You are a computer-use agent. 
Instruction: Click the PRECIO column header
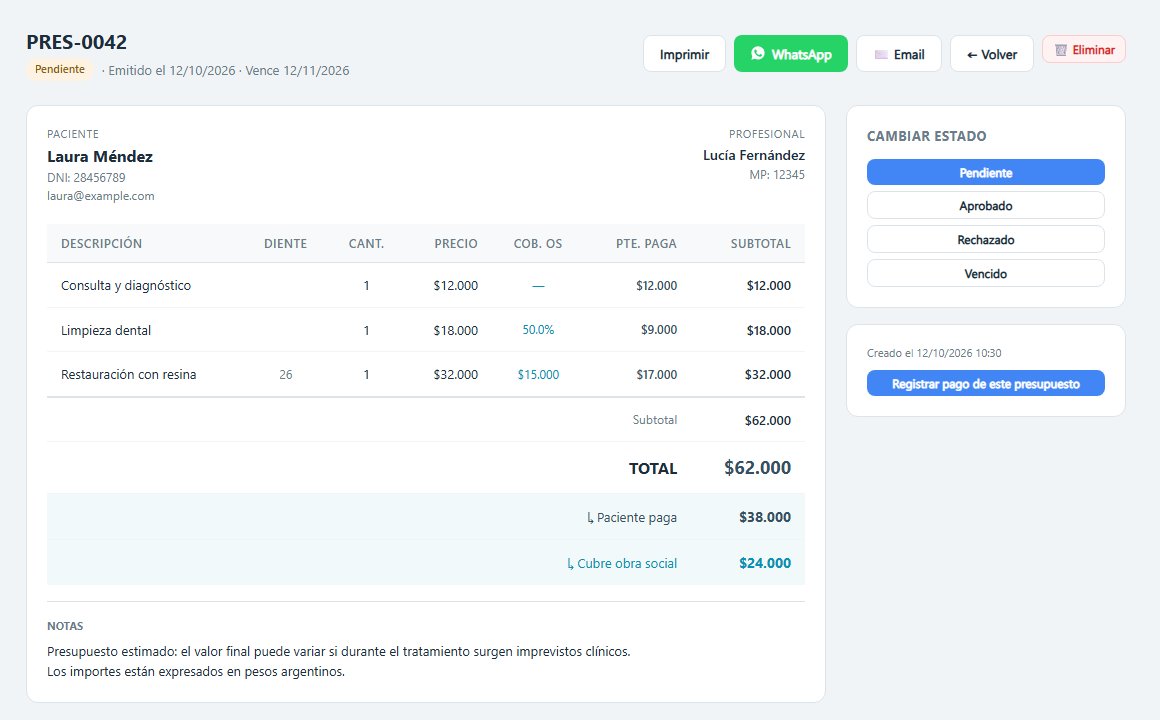pyautogui.click(x=456, y=243)
